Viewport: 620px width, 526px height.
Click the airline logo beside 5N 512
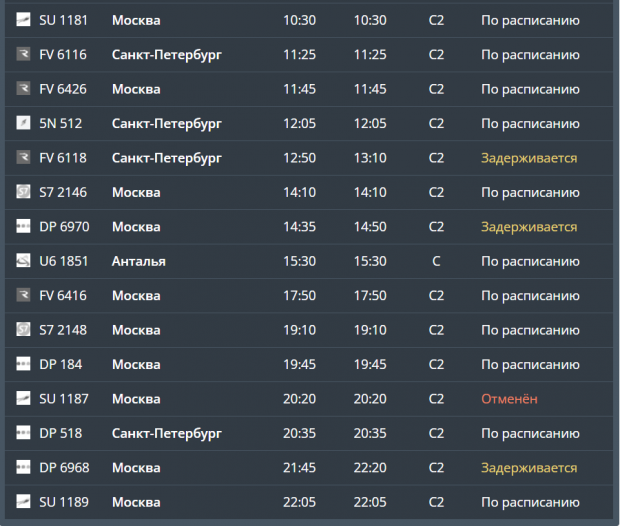tap(23, 123)
